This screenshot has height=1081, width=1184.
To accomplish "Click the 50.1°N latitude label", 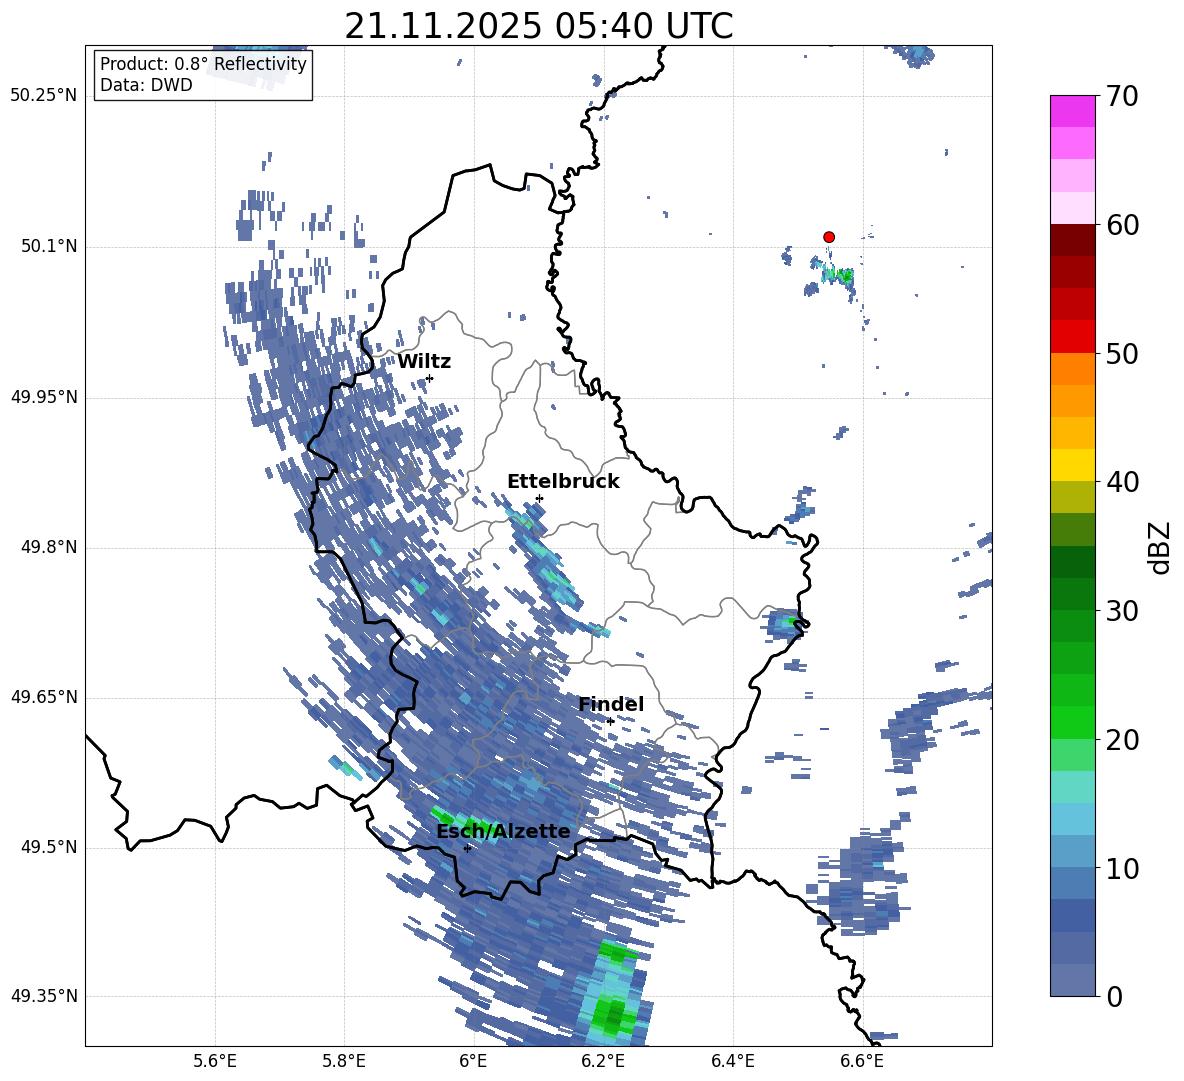I will 49,247.
